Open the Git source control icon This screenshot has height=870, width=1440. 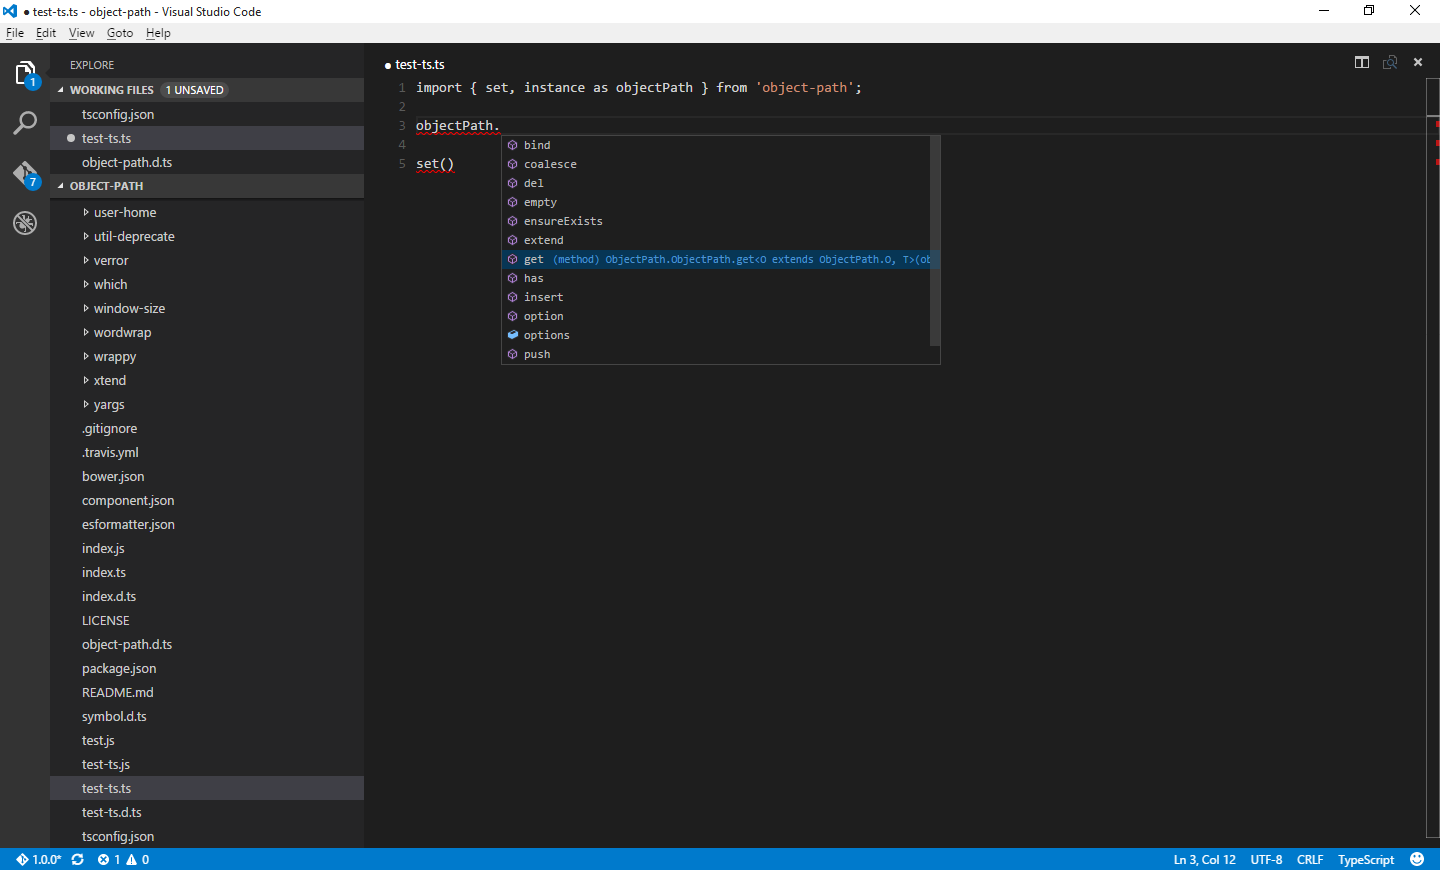[25, 174]
